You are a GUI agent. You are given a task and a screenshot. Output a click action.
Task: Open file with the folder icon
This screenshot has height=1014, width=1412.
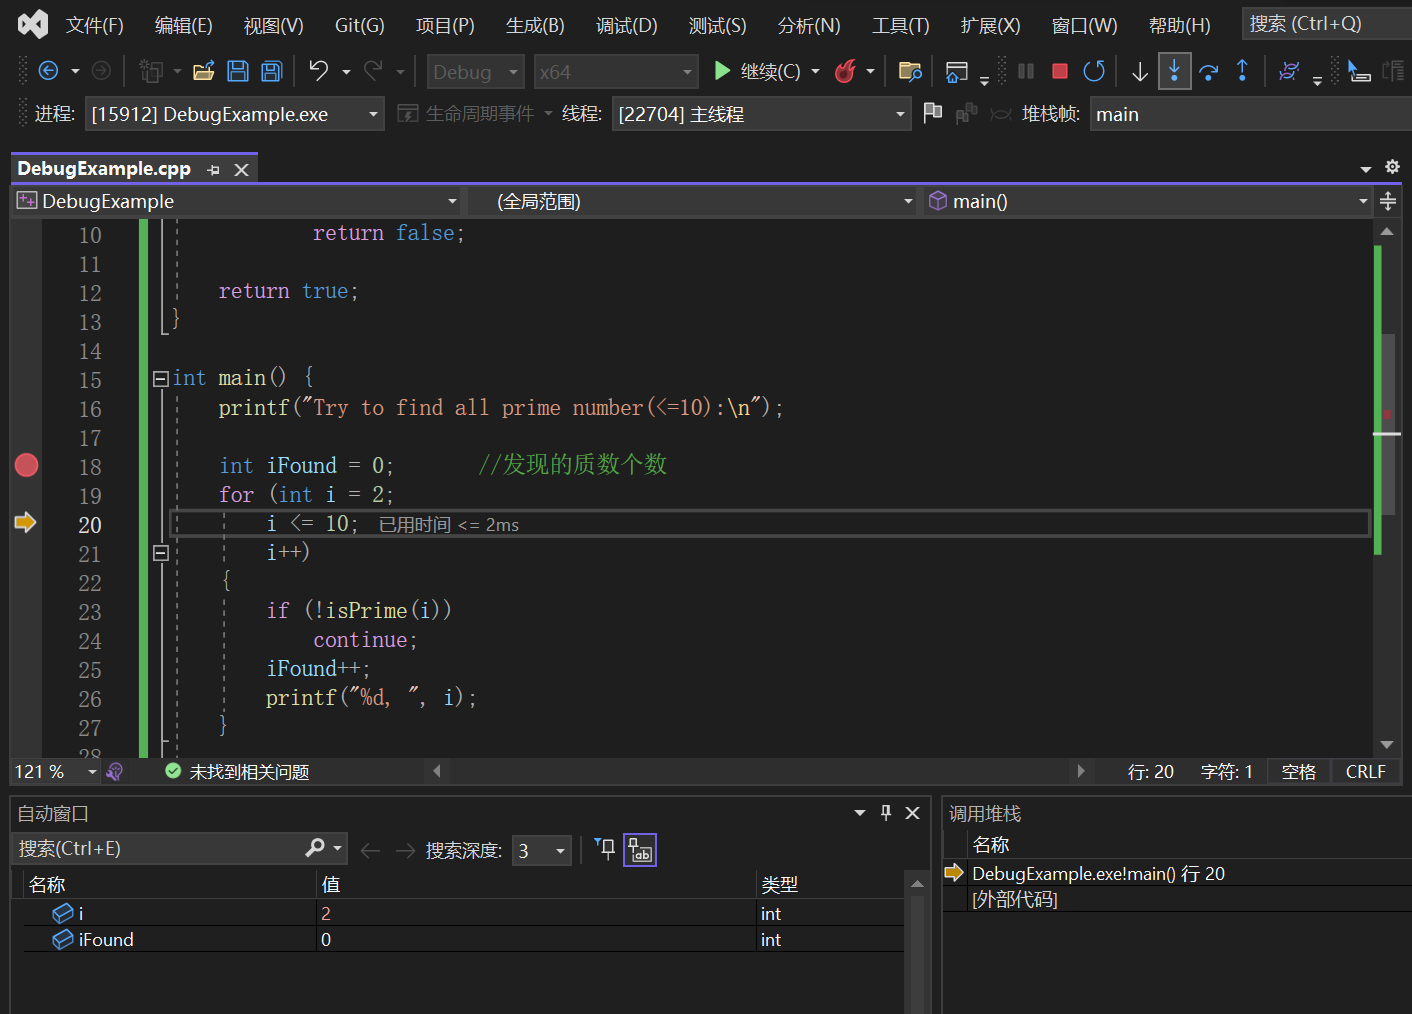coord(204,71)
